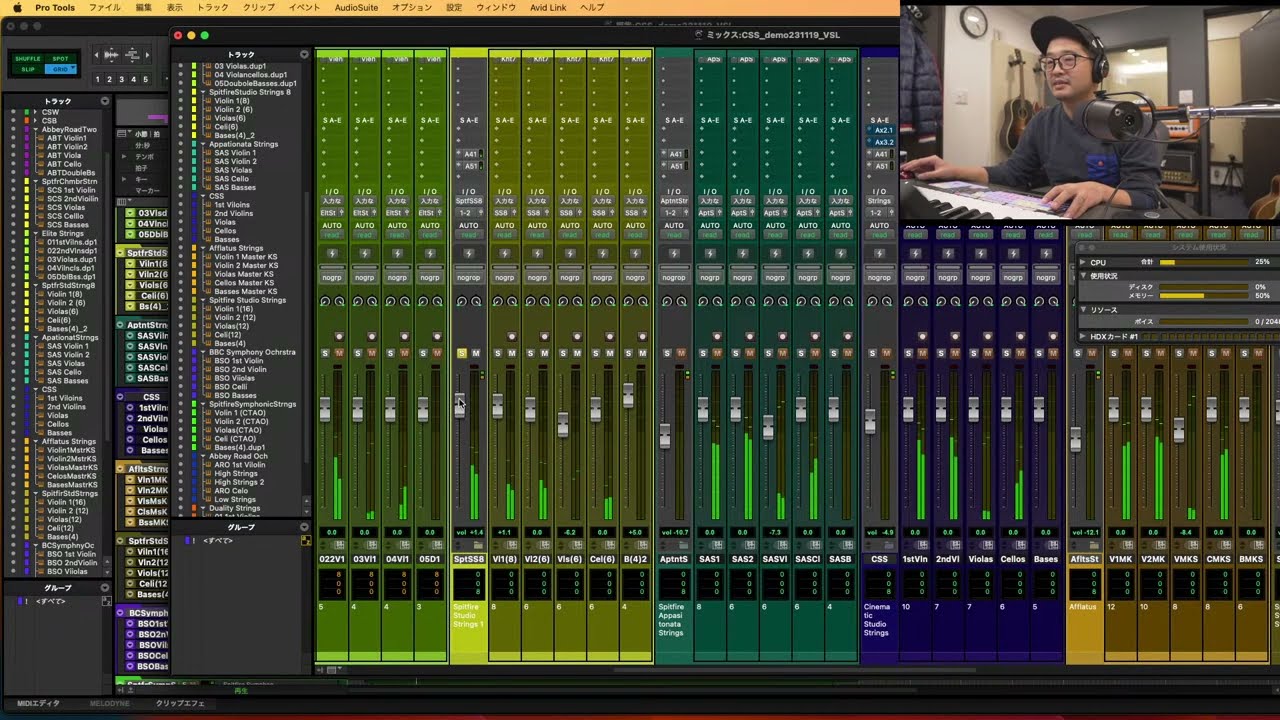The image size is (1280, 720).
Task: Select Violin 1 Master KS in track list
Action: click(245, 257)
